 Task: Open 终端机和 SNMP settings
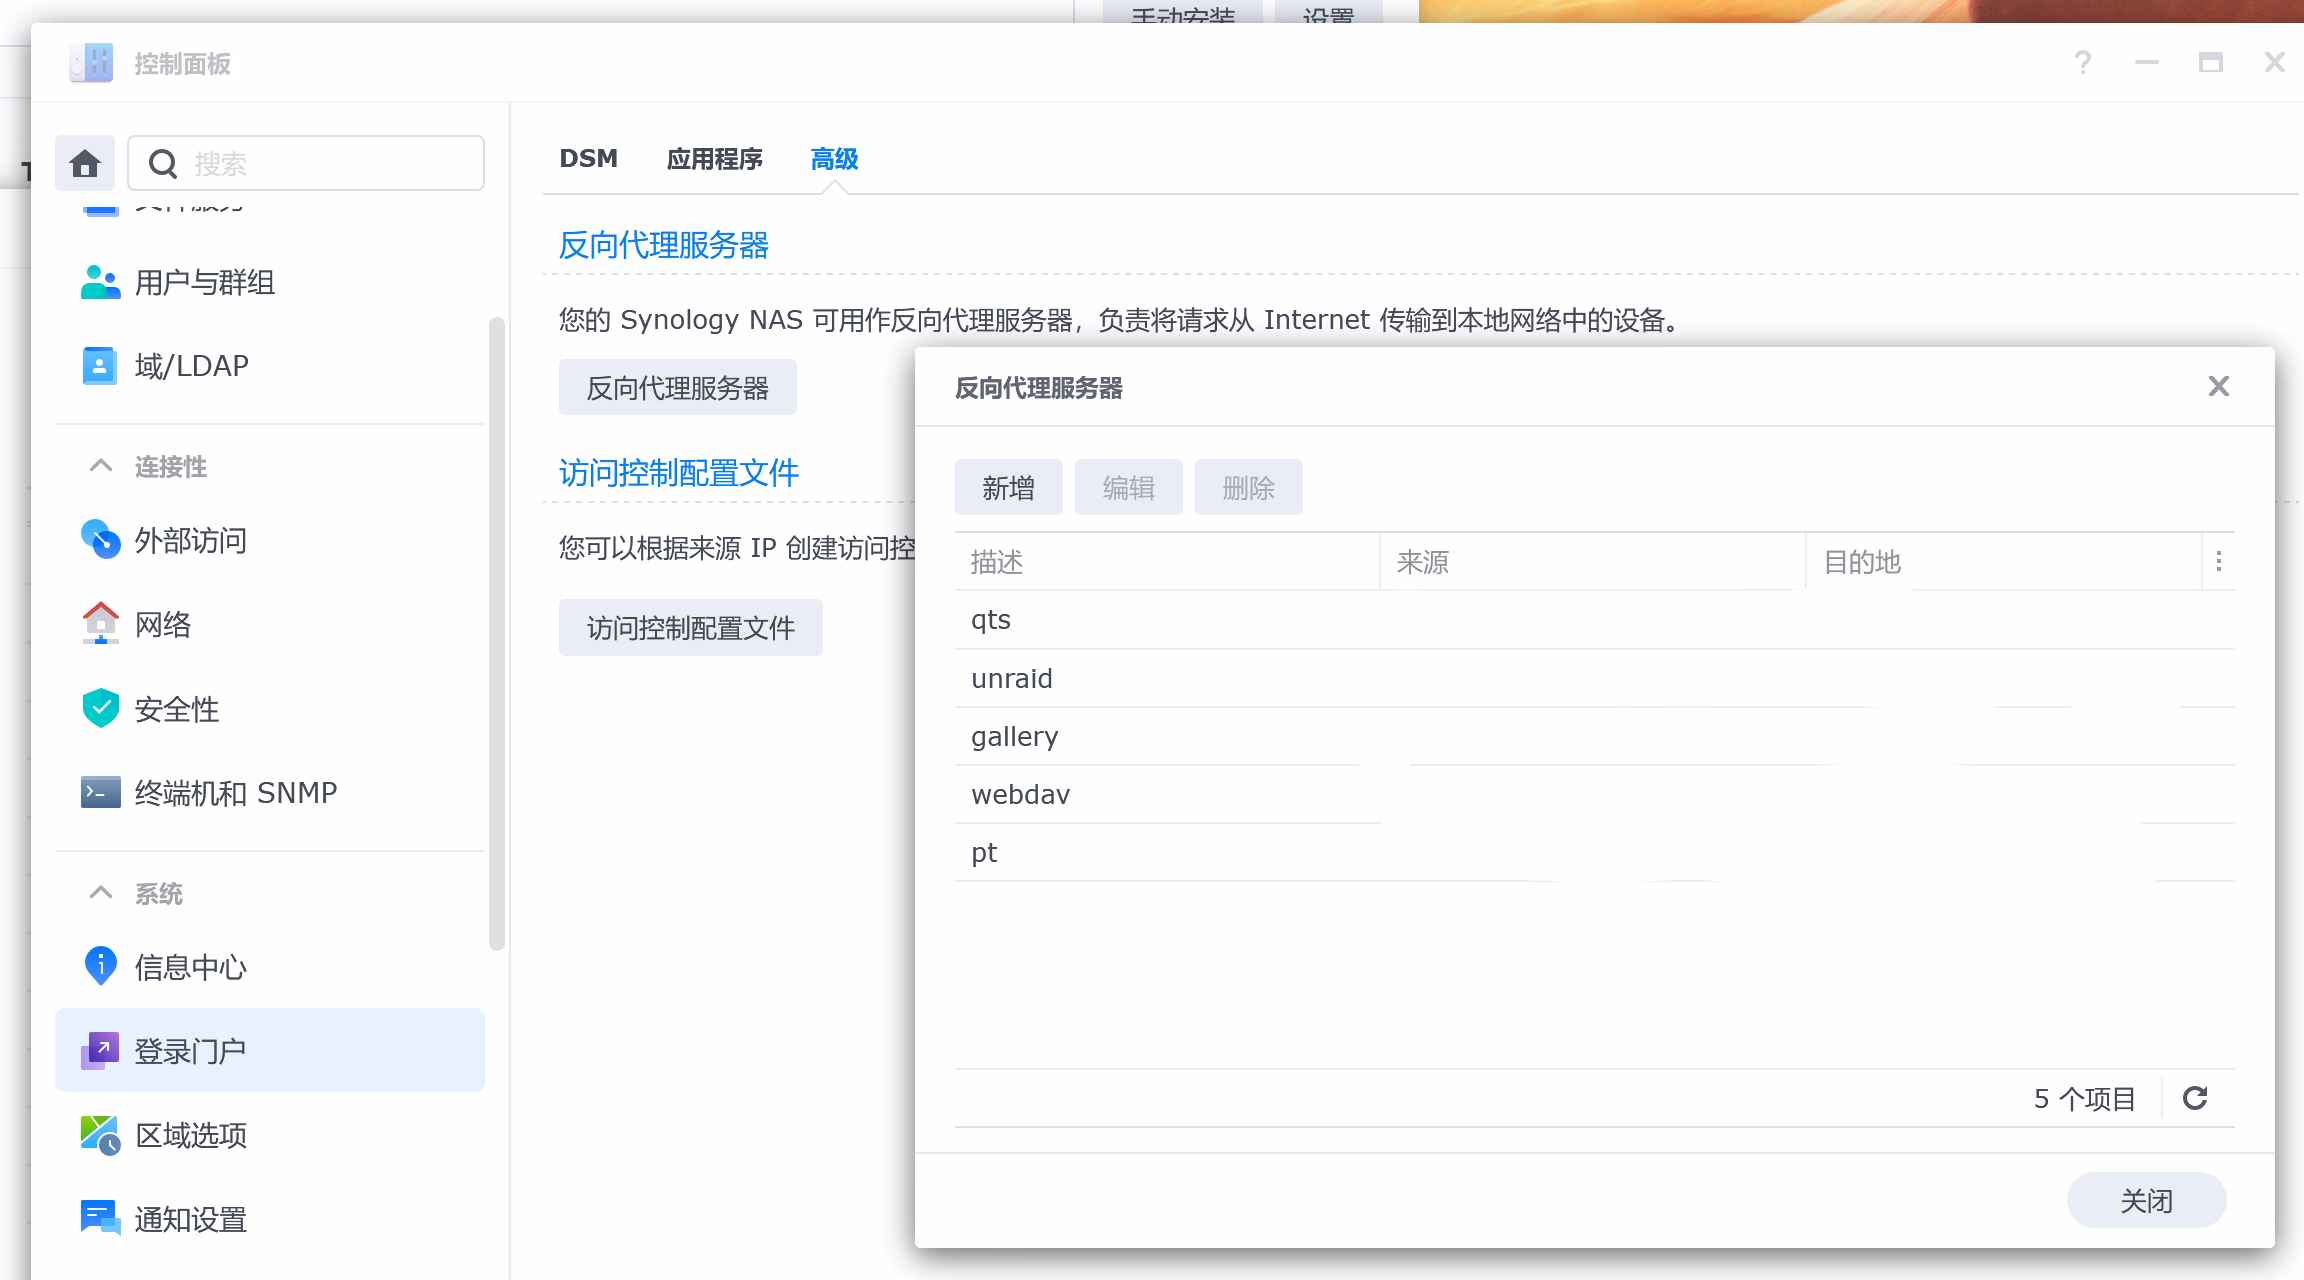235,793
